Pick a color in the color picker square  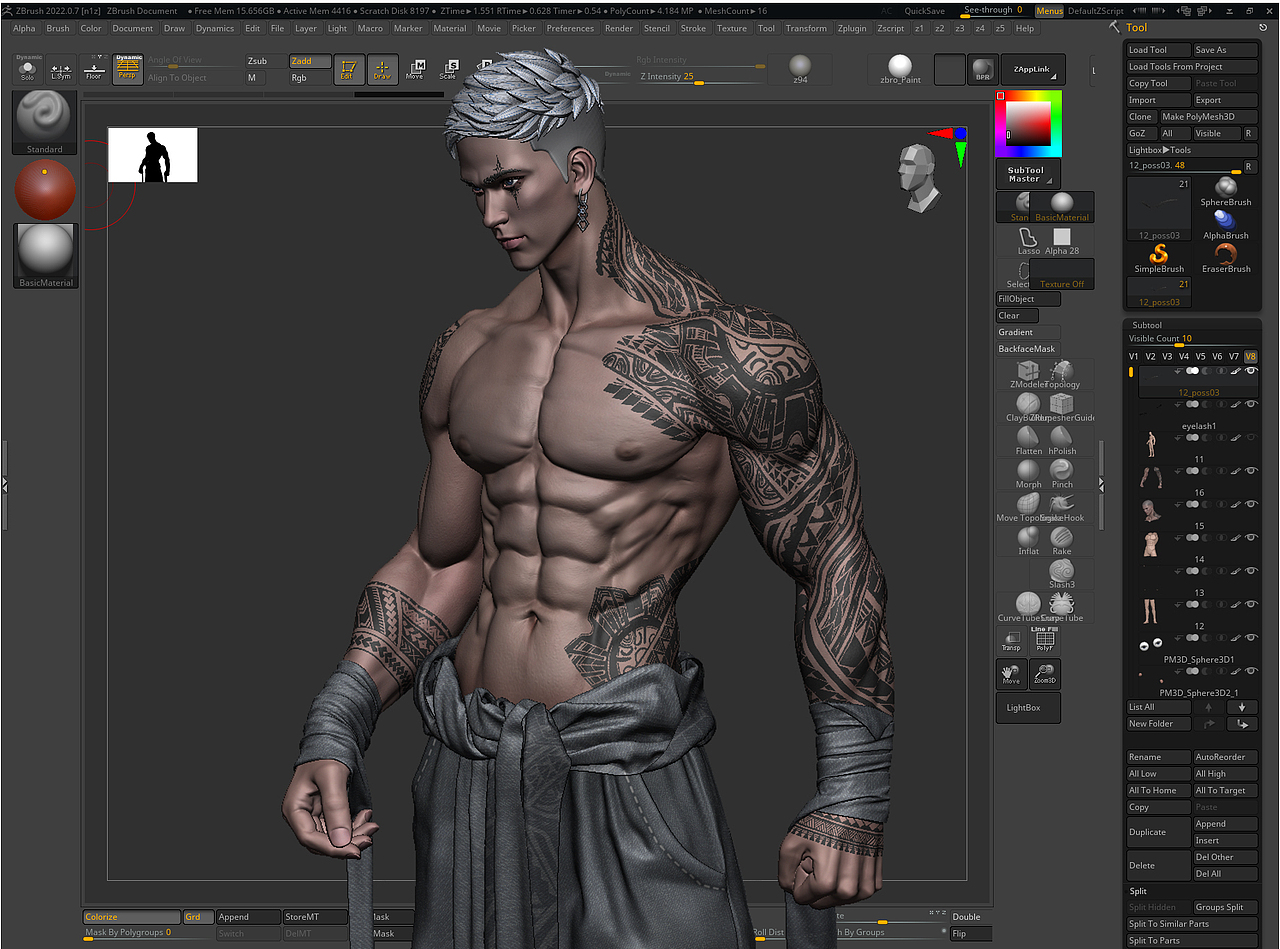(x=1028, y=124)
